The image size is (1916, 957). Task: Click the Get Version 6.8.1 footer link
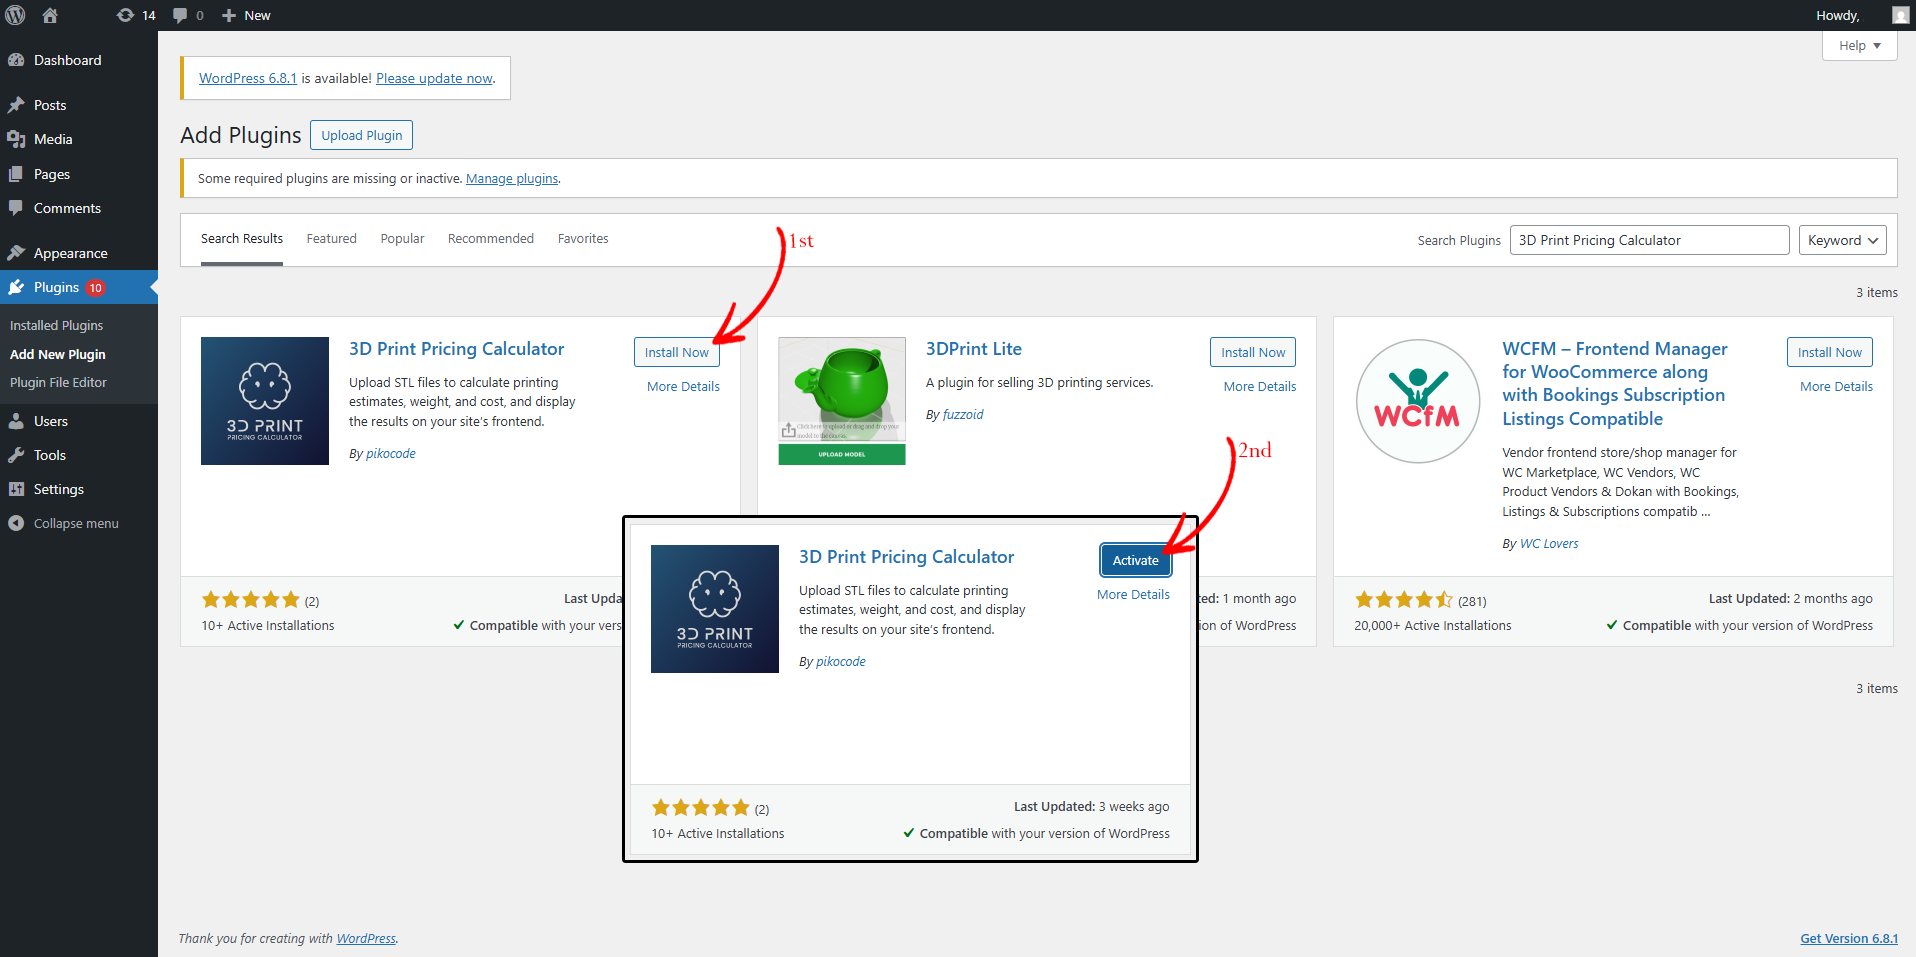coord(1849,938)
